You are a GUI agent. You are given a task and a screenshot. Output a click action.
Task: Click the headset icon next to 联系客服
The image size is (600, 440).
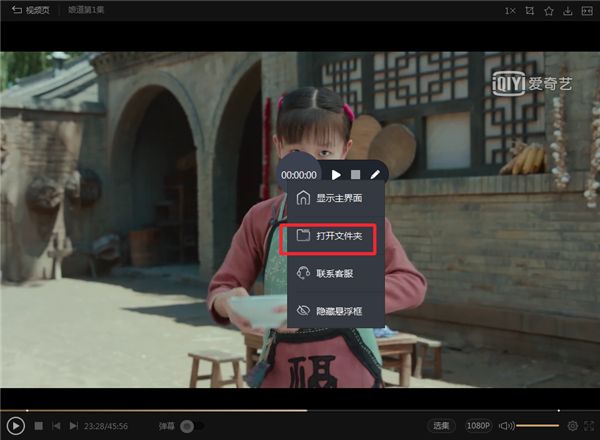click(303, 273)
